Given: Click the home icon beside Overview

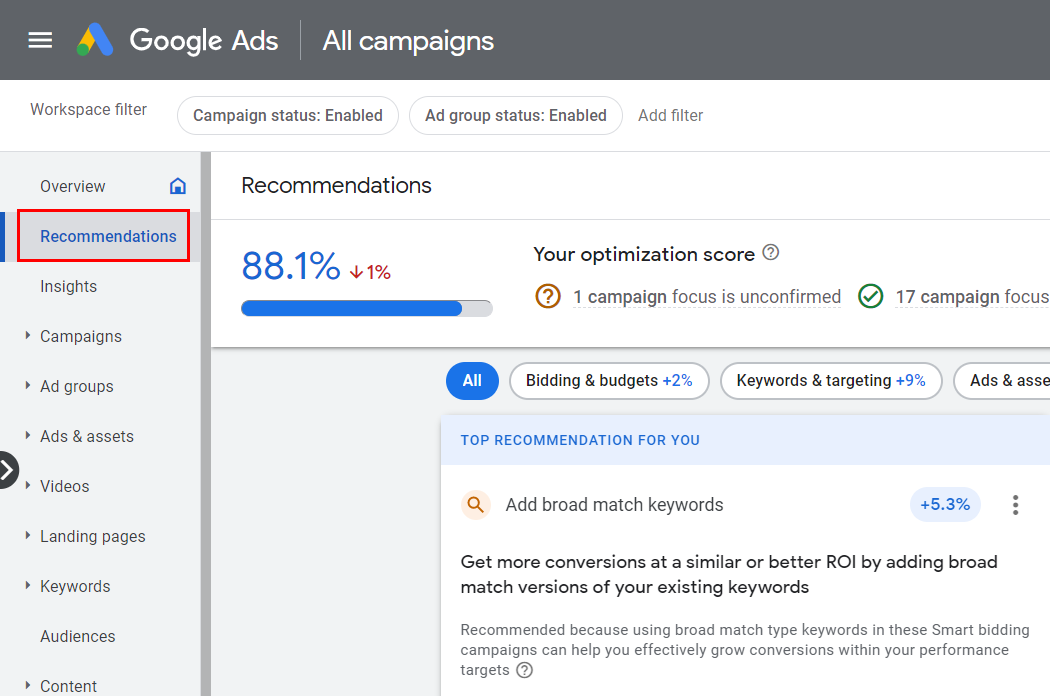Looking at the screenshot, I should click(177, 186).
